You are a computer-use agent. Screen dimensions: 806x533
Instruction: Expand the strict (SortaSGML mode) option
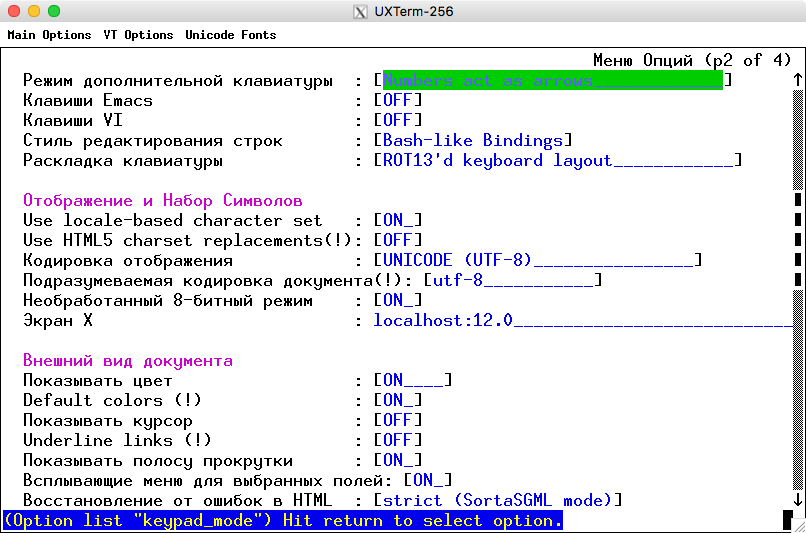pyautogui.click(x=498, y=500)
